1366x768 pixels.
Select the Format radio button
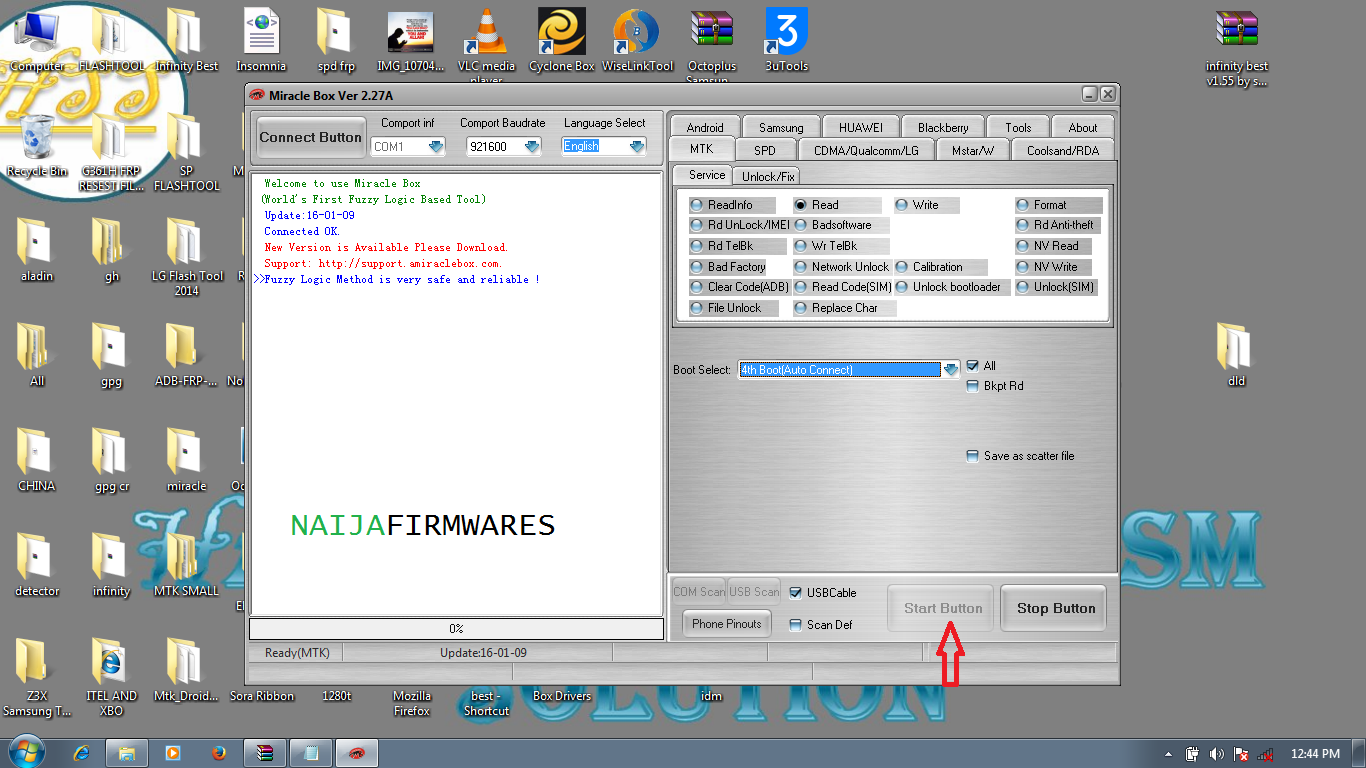tap(1024, 204)
